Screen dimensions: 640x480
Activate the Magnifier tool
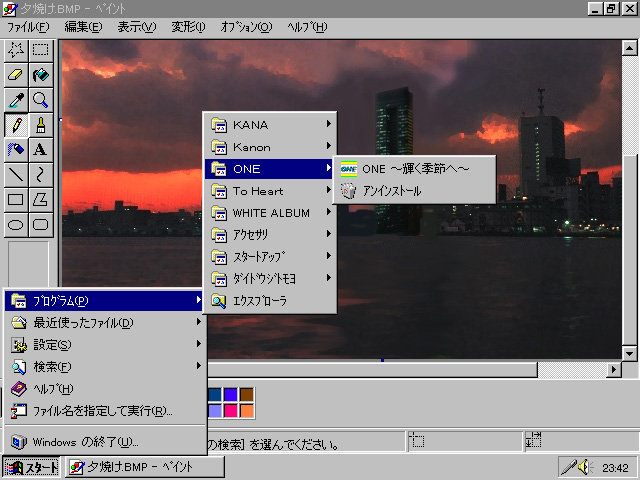point(40,100)
